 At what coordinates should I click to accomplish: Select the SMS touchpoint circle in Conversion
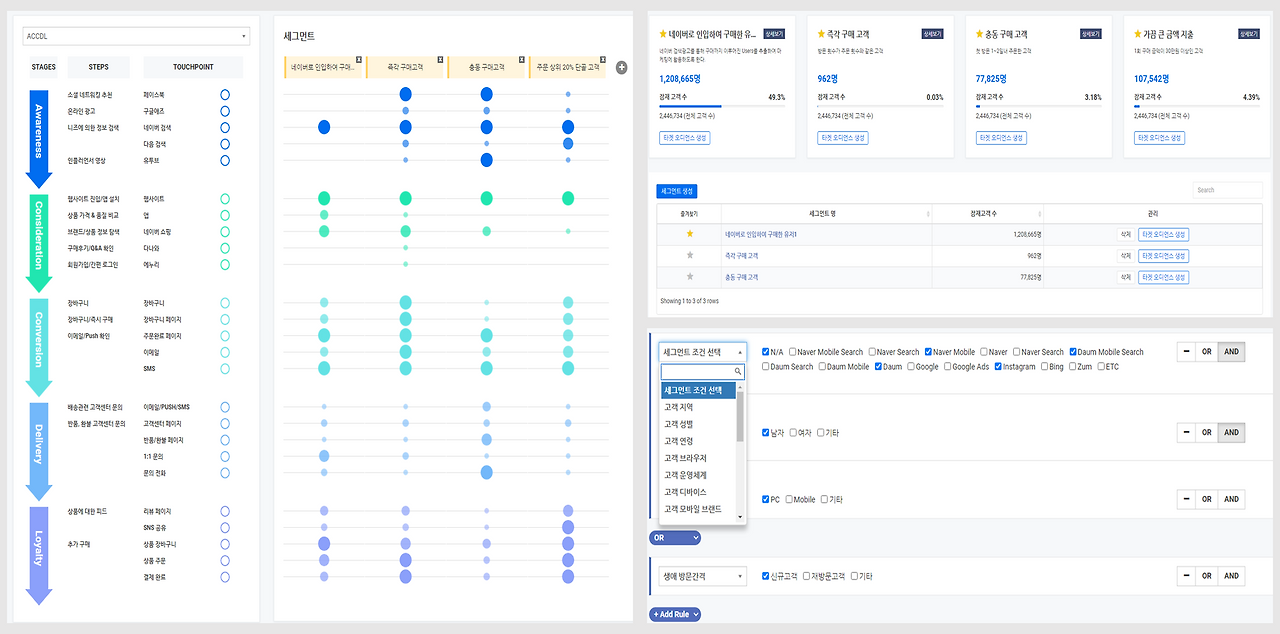tap(225, 368)
